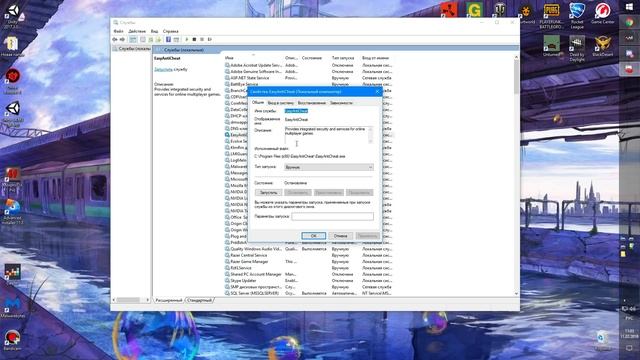The height and width of the screenshot is (360, 640).
Task: Click the Restart Service toolbar icon
Action: (x=210, y=40)
